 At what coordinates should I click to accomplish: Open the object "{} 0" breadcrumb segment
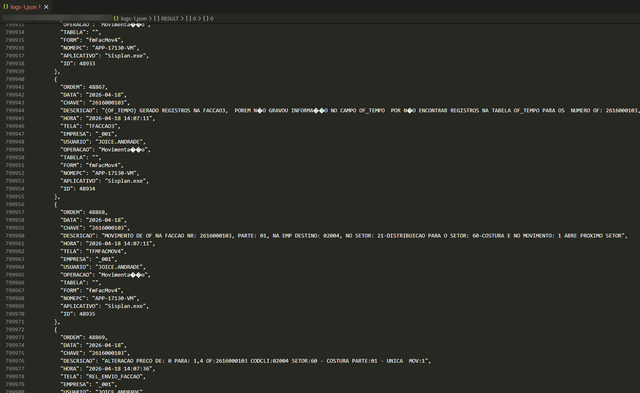pyautogui.click(x=208, y=18)
